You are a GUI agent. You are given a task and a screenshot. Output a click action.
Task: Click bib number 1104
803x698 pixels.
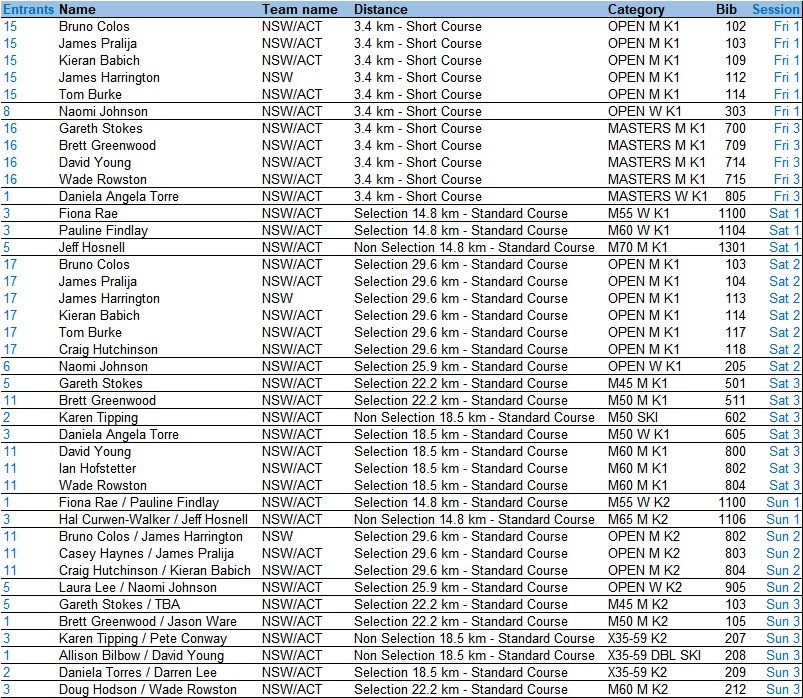coord(732,230)
